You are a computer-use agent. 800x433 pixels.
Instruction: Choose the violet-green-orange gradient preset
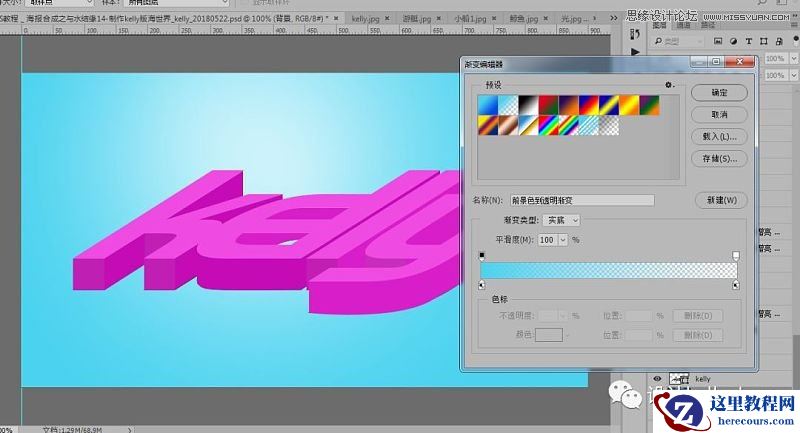[x=649, y=105]
